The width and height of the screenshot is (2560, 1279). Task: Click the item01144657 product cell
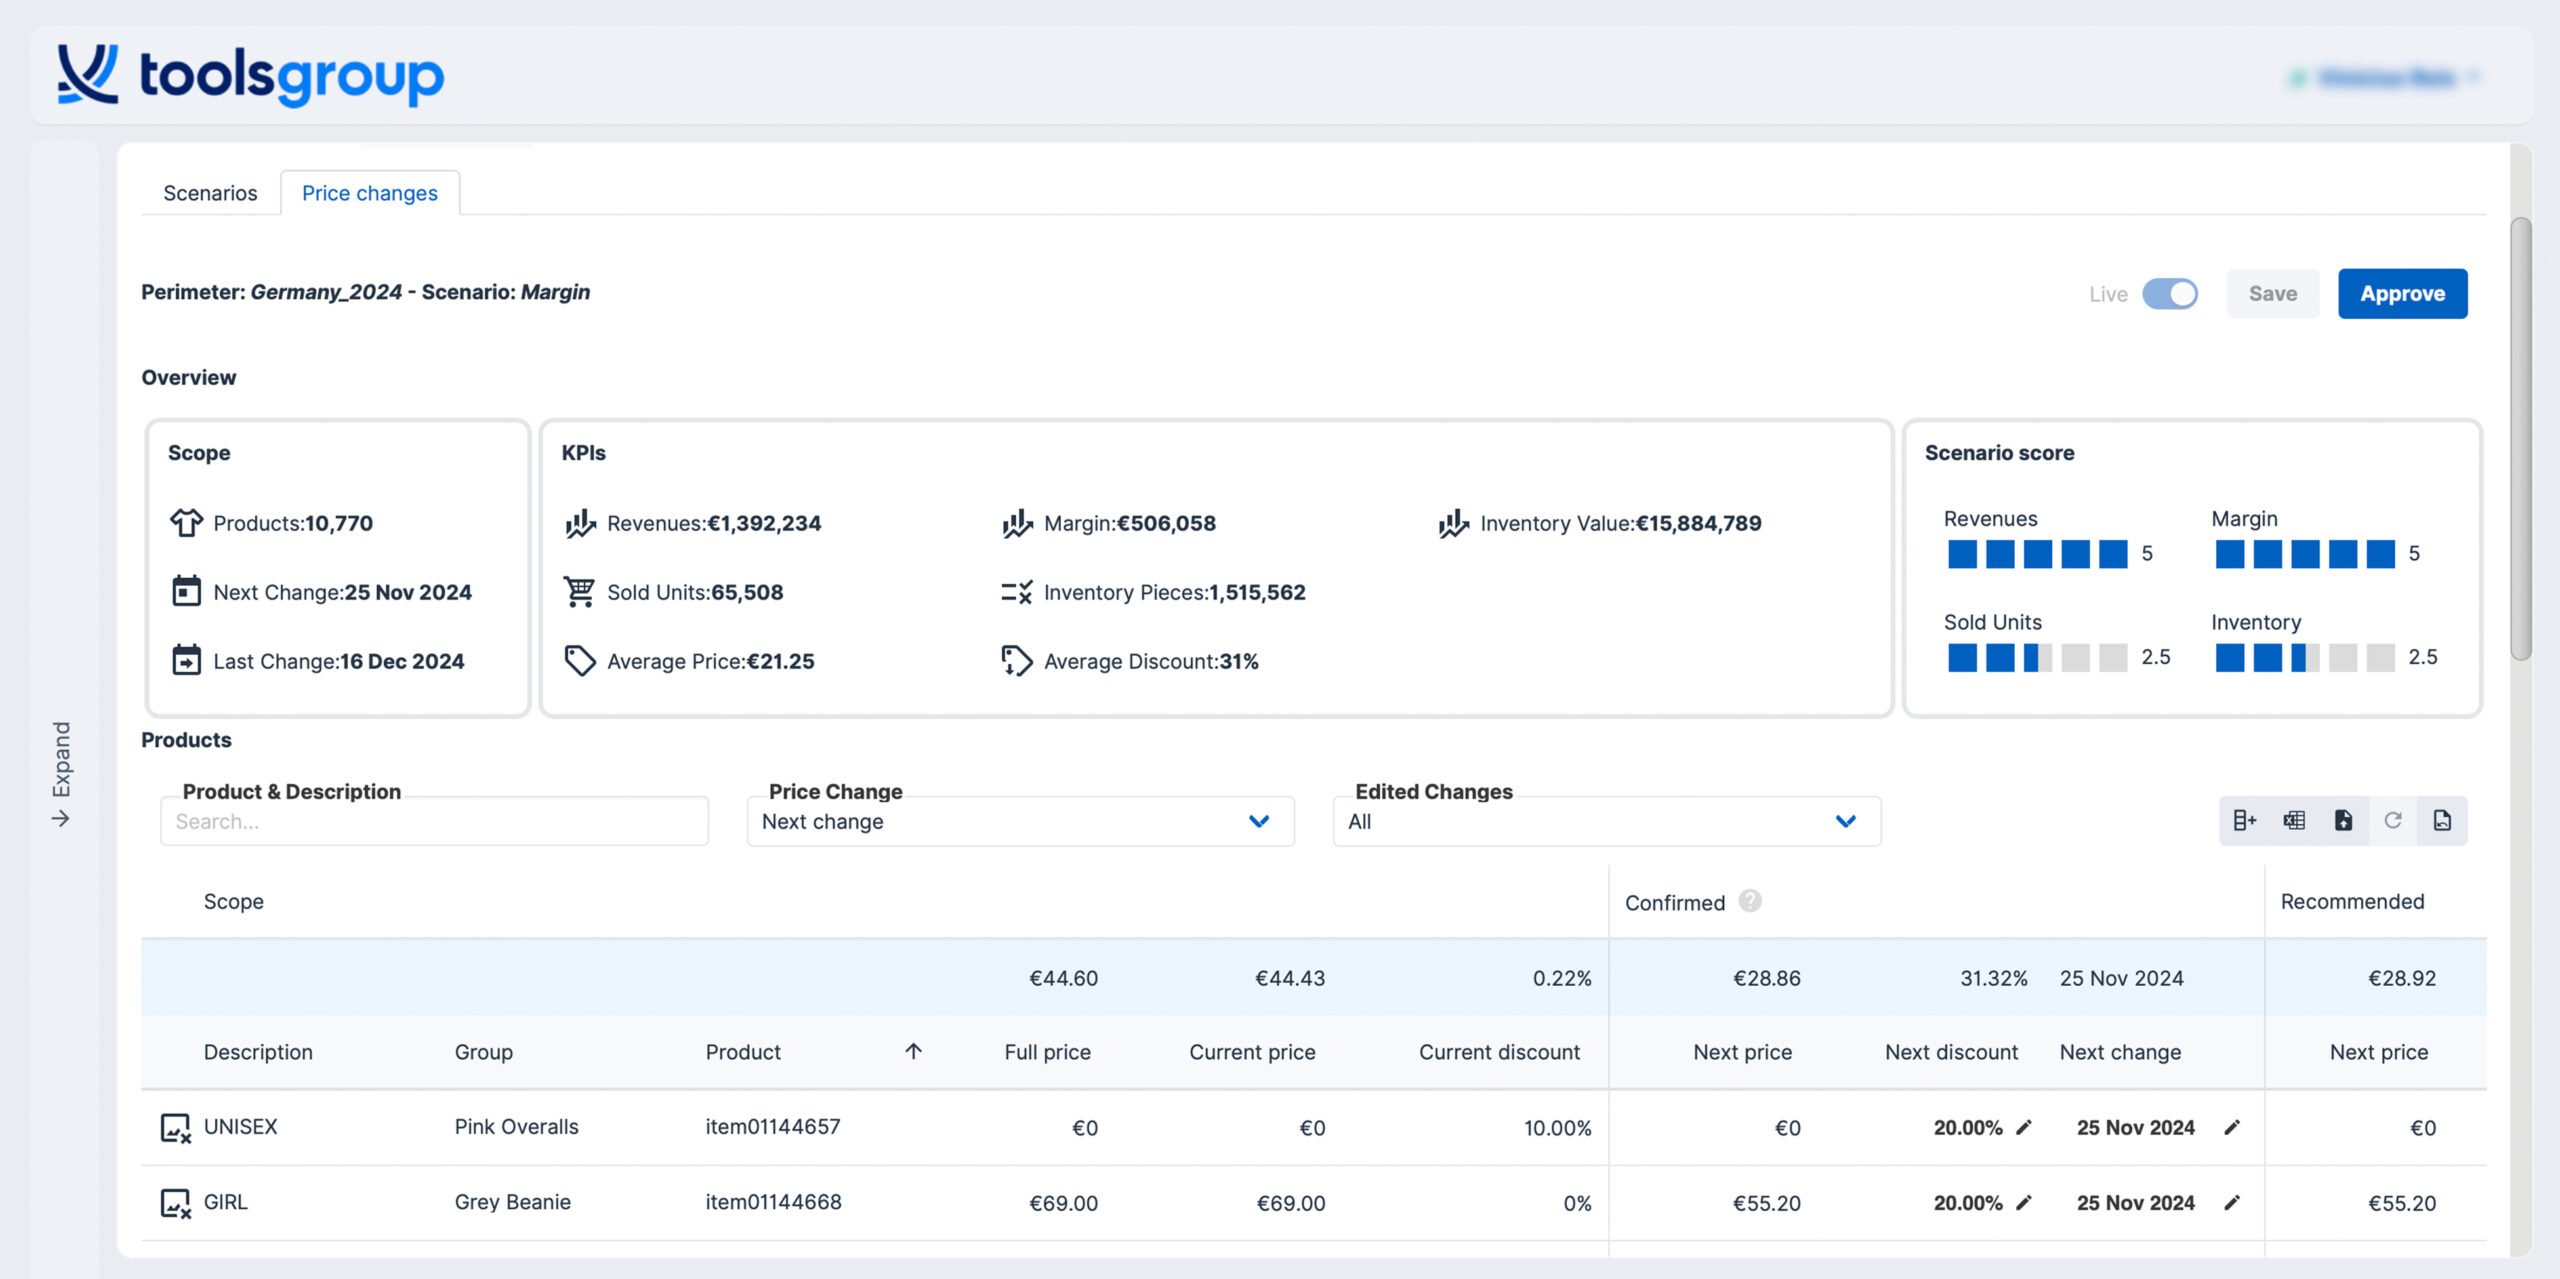click(x=772, y=1127)
